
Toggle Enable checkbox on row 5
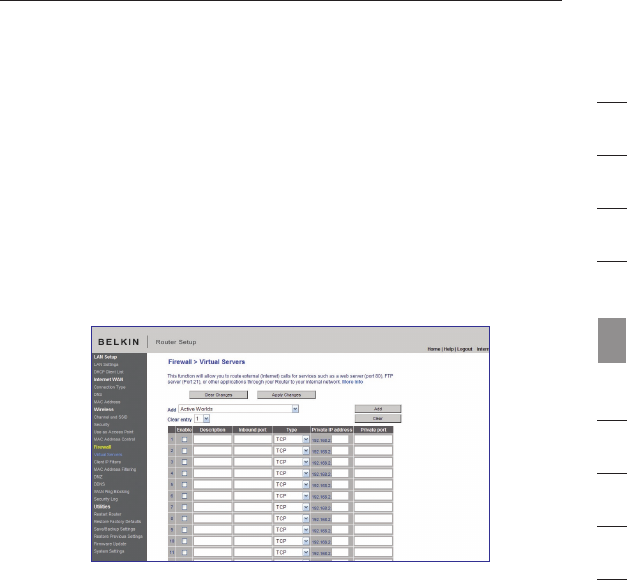click(x=184, y=484)
